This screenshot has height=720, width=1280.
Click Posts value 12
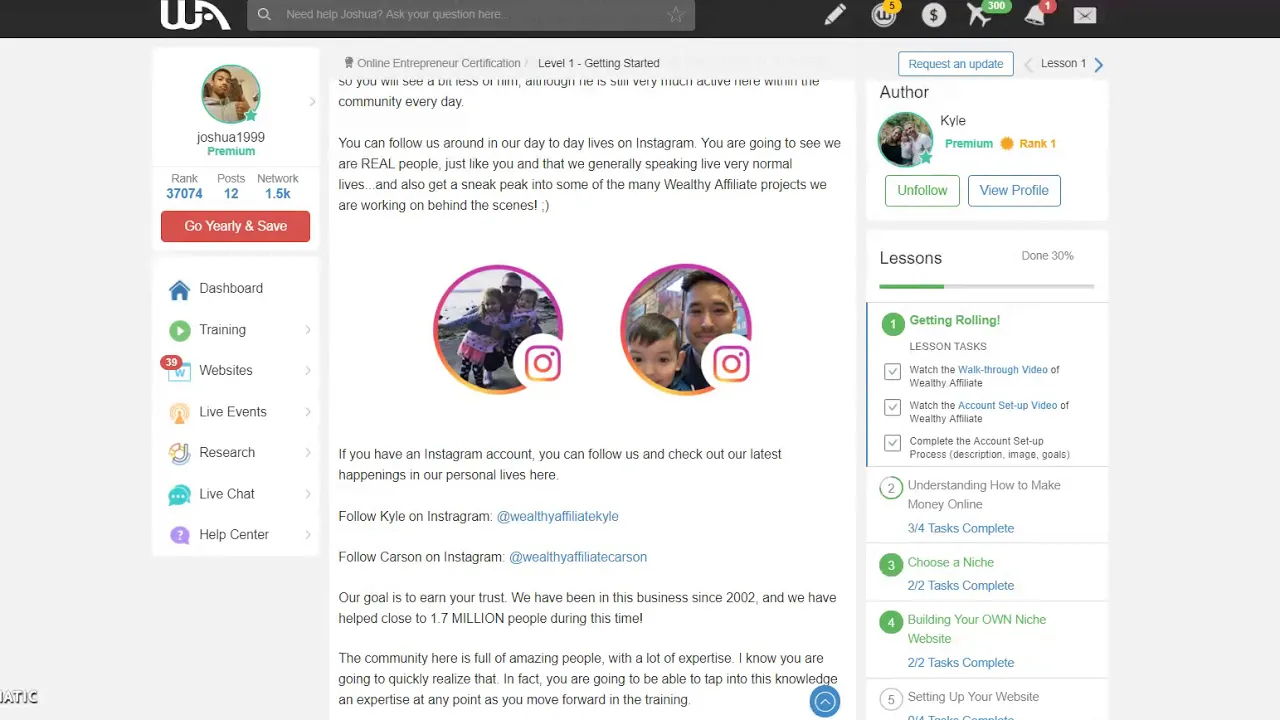point(231,194)
